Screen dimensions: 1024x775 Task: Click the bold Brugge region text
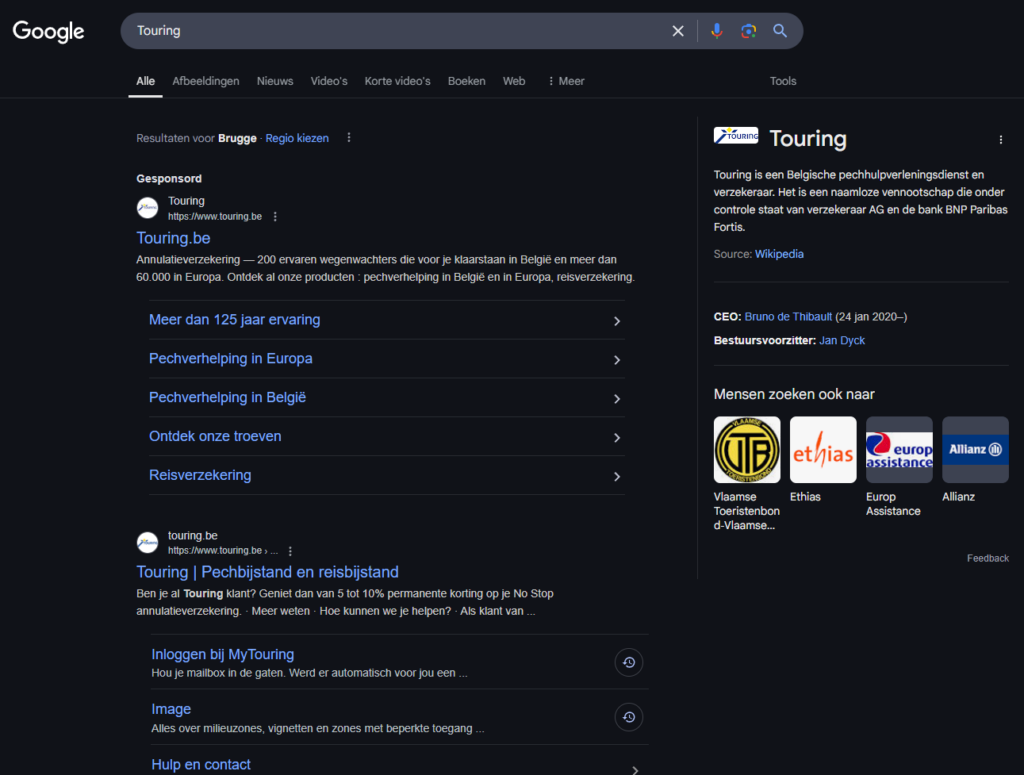pyautogui.click(x=237, y=138)
